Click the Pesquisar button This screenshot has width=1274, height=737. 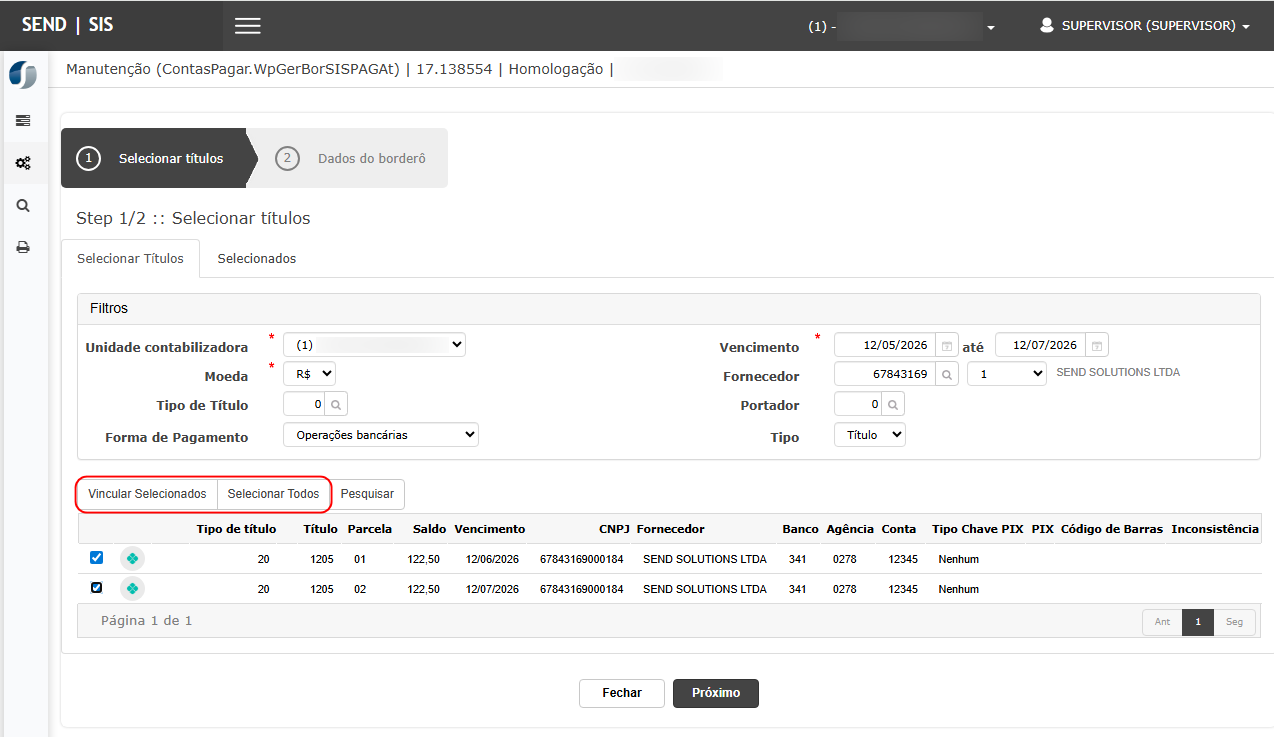tap(368, 494)
